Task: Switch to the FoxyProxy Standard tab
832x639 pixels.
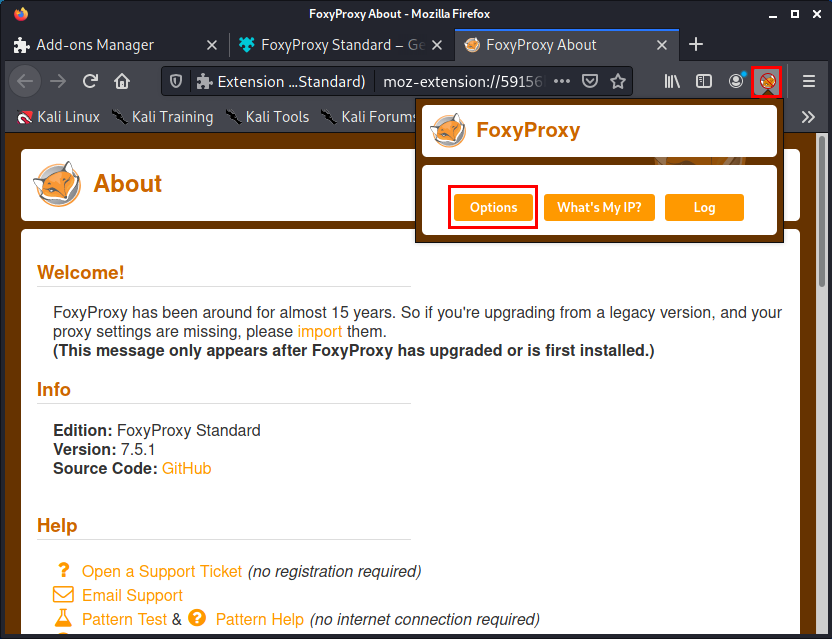Action: click(342, 45)
